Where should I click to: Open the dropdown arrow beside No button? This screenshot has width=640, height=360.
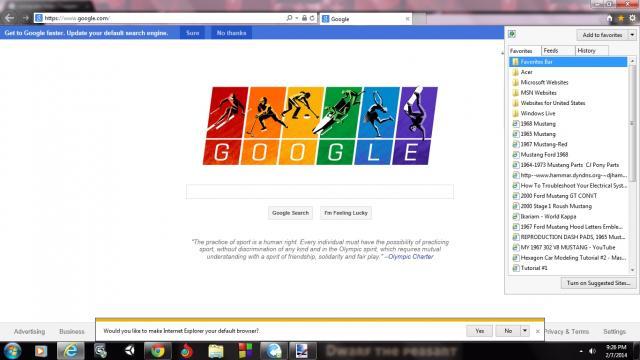[525, 331]
